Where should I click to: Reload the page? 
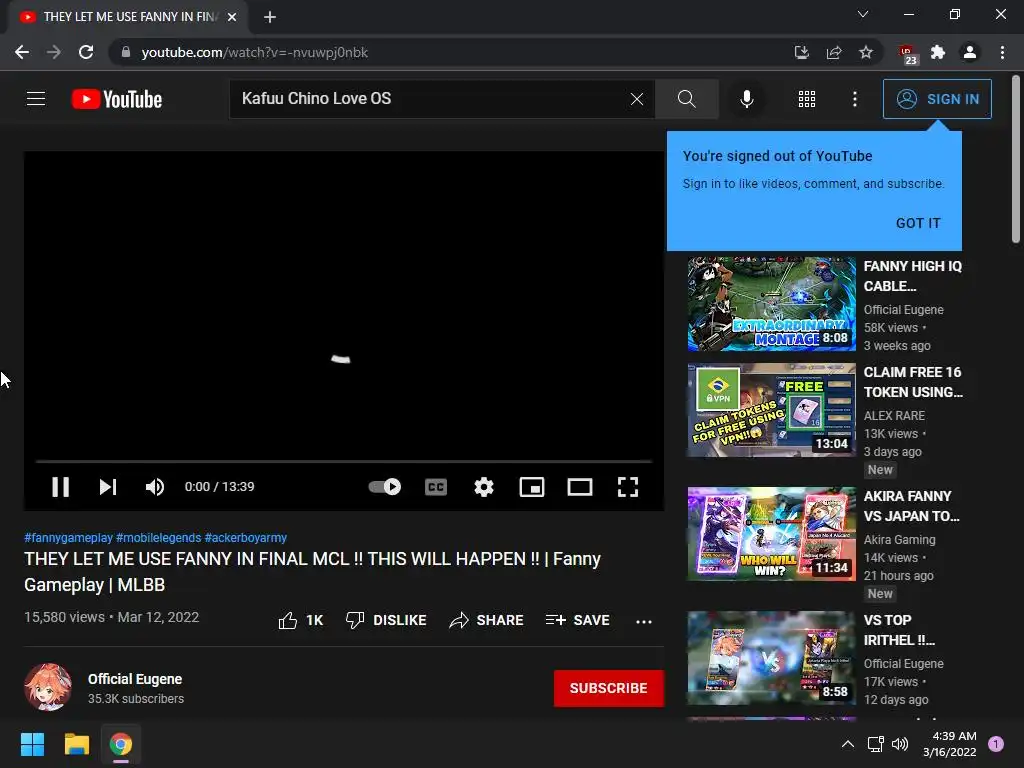(x=86, y=52)
